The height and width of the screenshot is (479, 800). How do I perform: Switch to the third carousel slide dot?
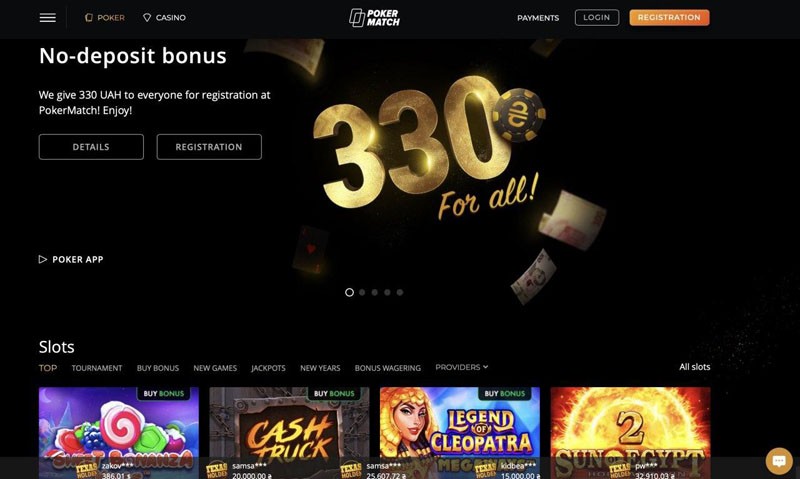375,292
